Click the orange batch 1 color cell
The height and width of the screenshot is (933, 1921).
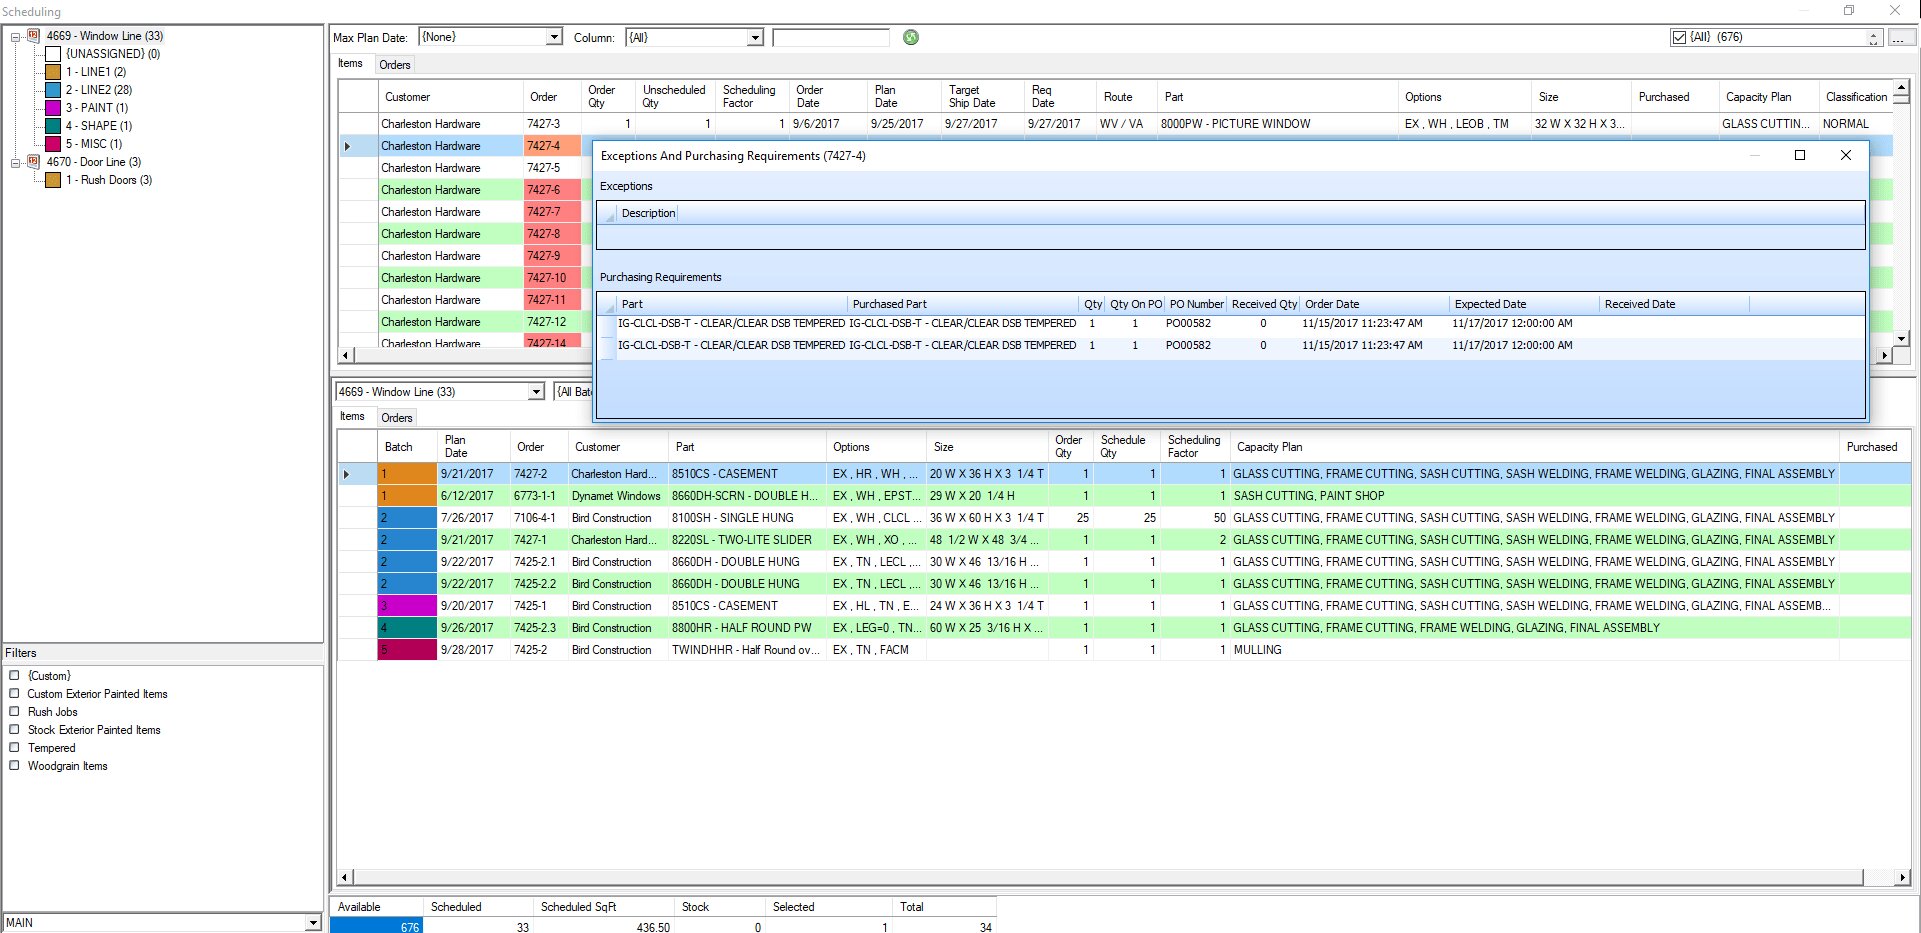[x=407, y=474]
